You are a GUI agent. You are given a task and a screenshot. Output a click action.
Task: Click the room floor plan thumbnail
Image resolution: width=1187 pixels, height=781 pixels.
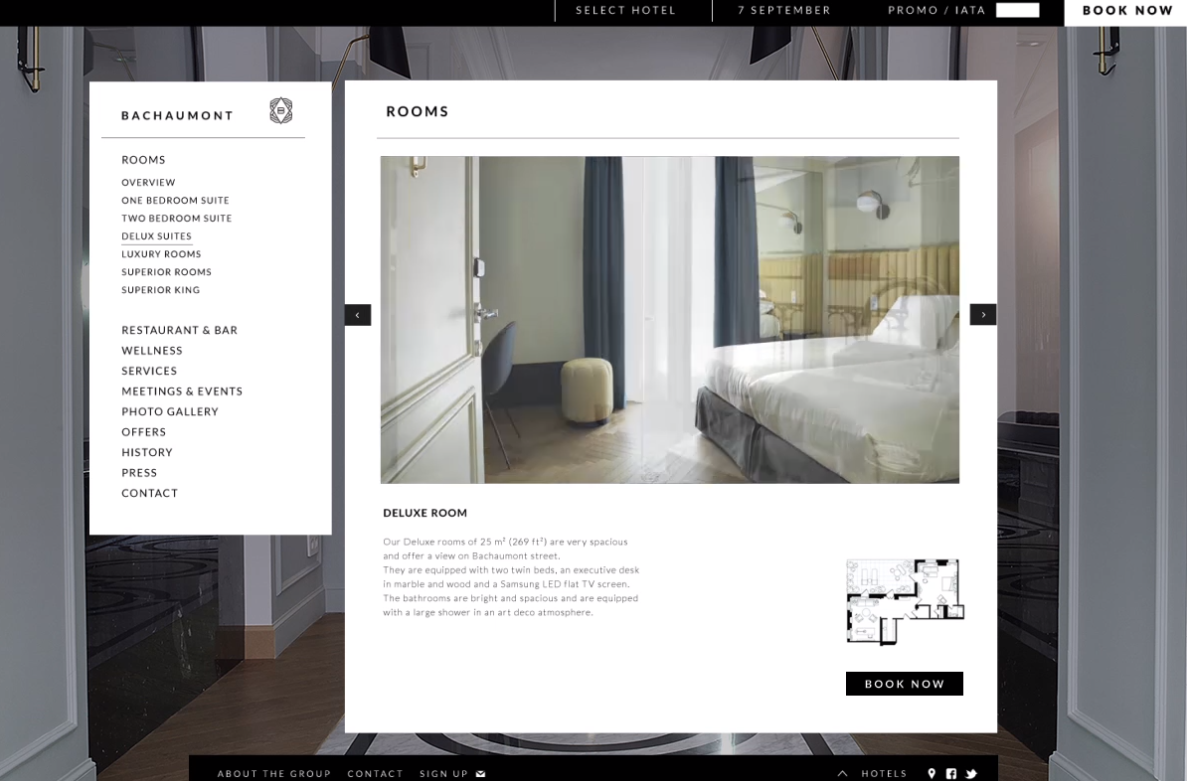coord(905,600)
